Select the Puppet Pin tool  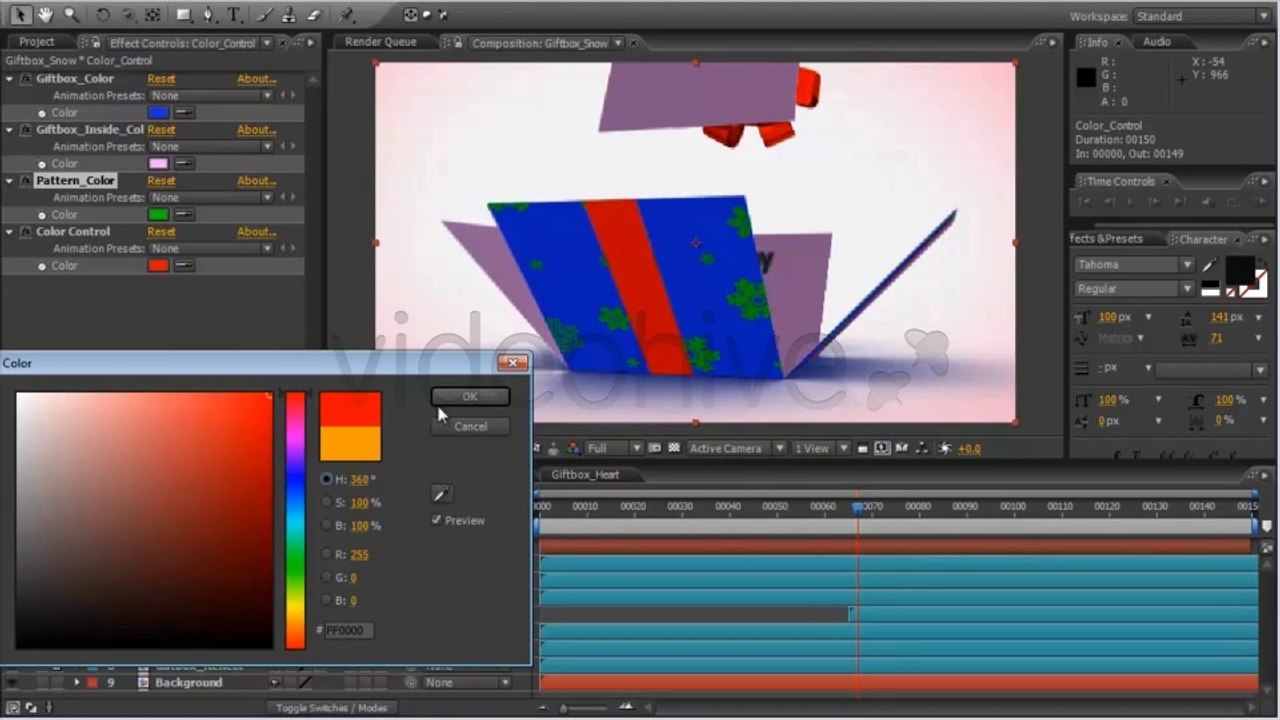click(346, 14)
